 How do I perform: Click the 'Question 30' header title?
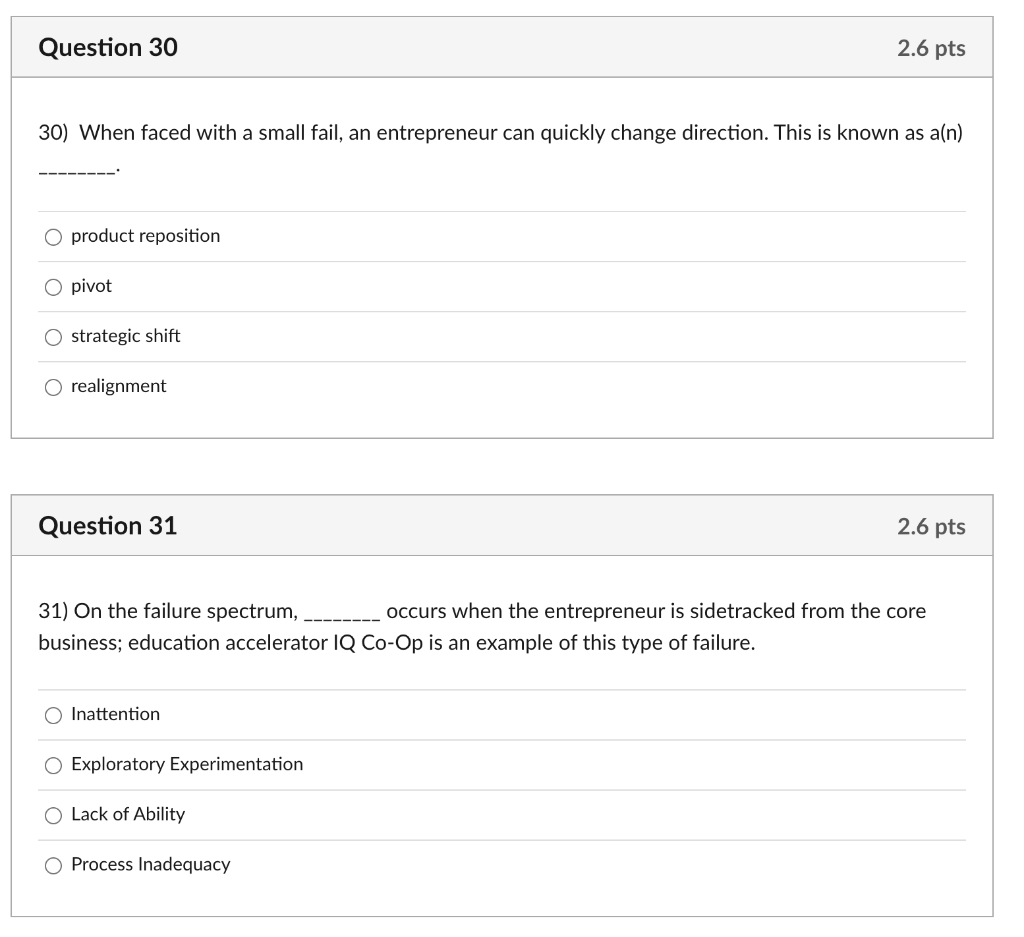(x=108, y=47)
